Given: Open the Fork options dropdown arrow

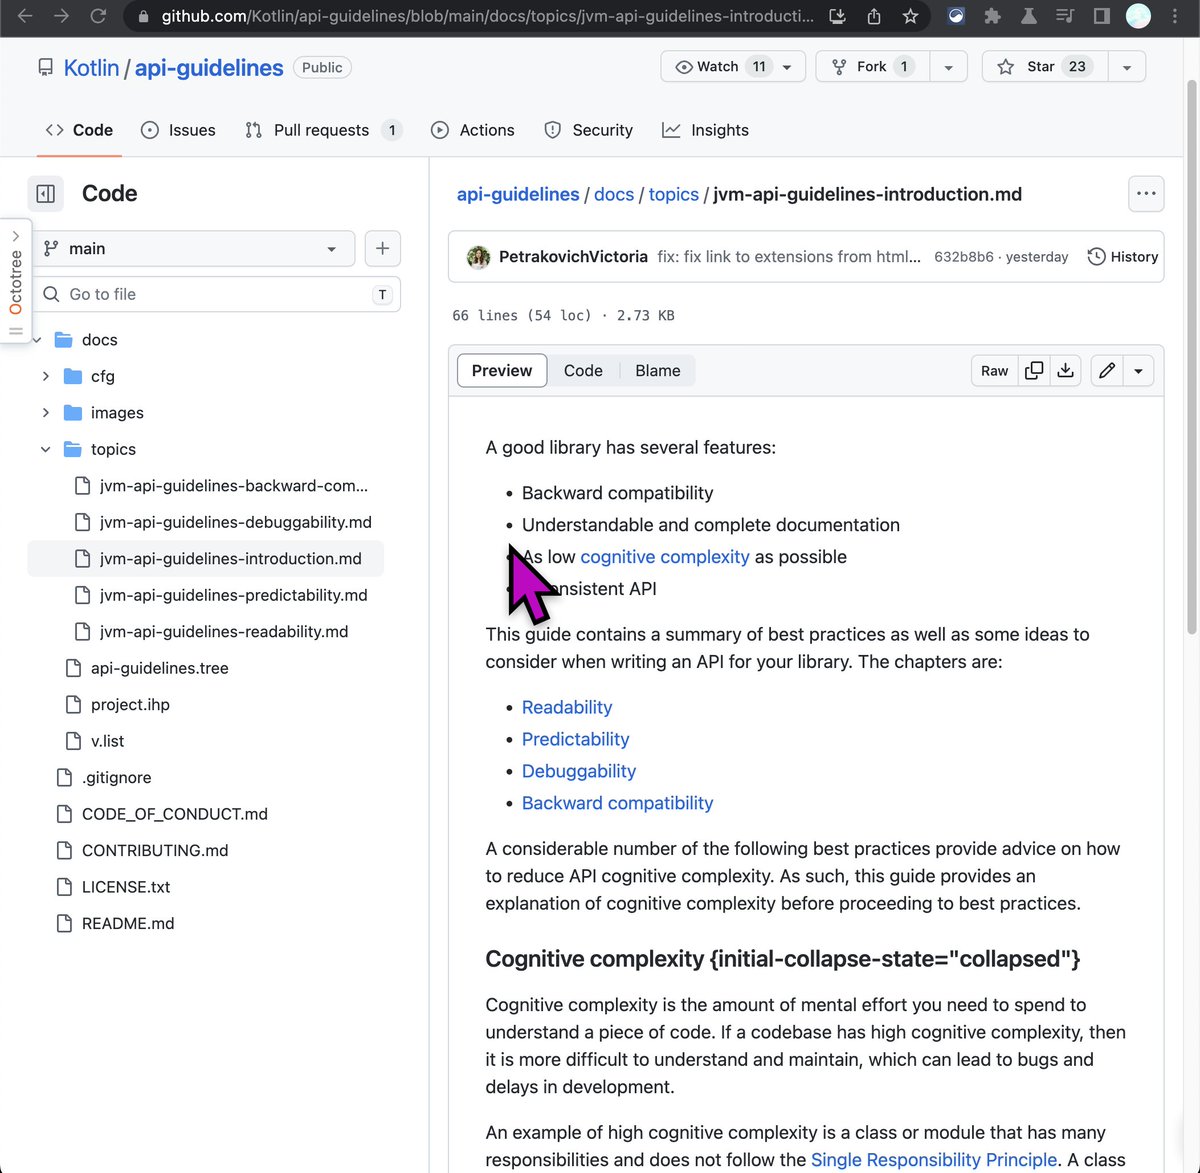Looking at the screenshot, I should (x=948, y=67).
